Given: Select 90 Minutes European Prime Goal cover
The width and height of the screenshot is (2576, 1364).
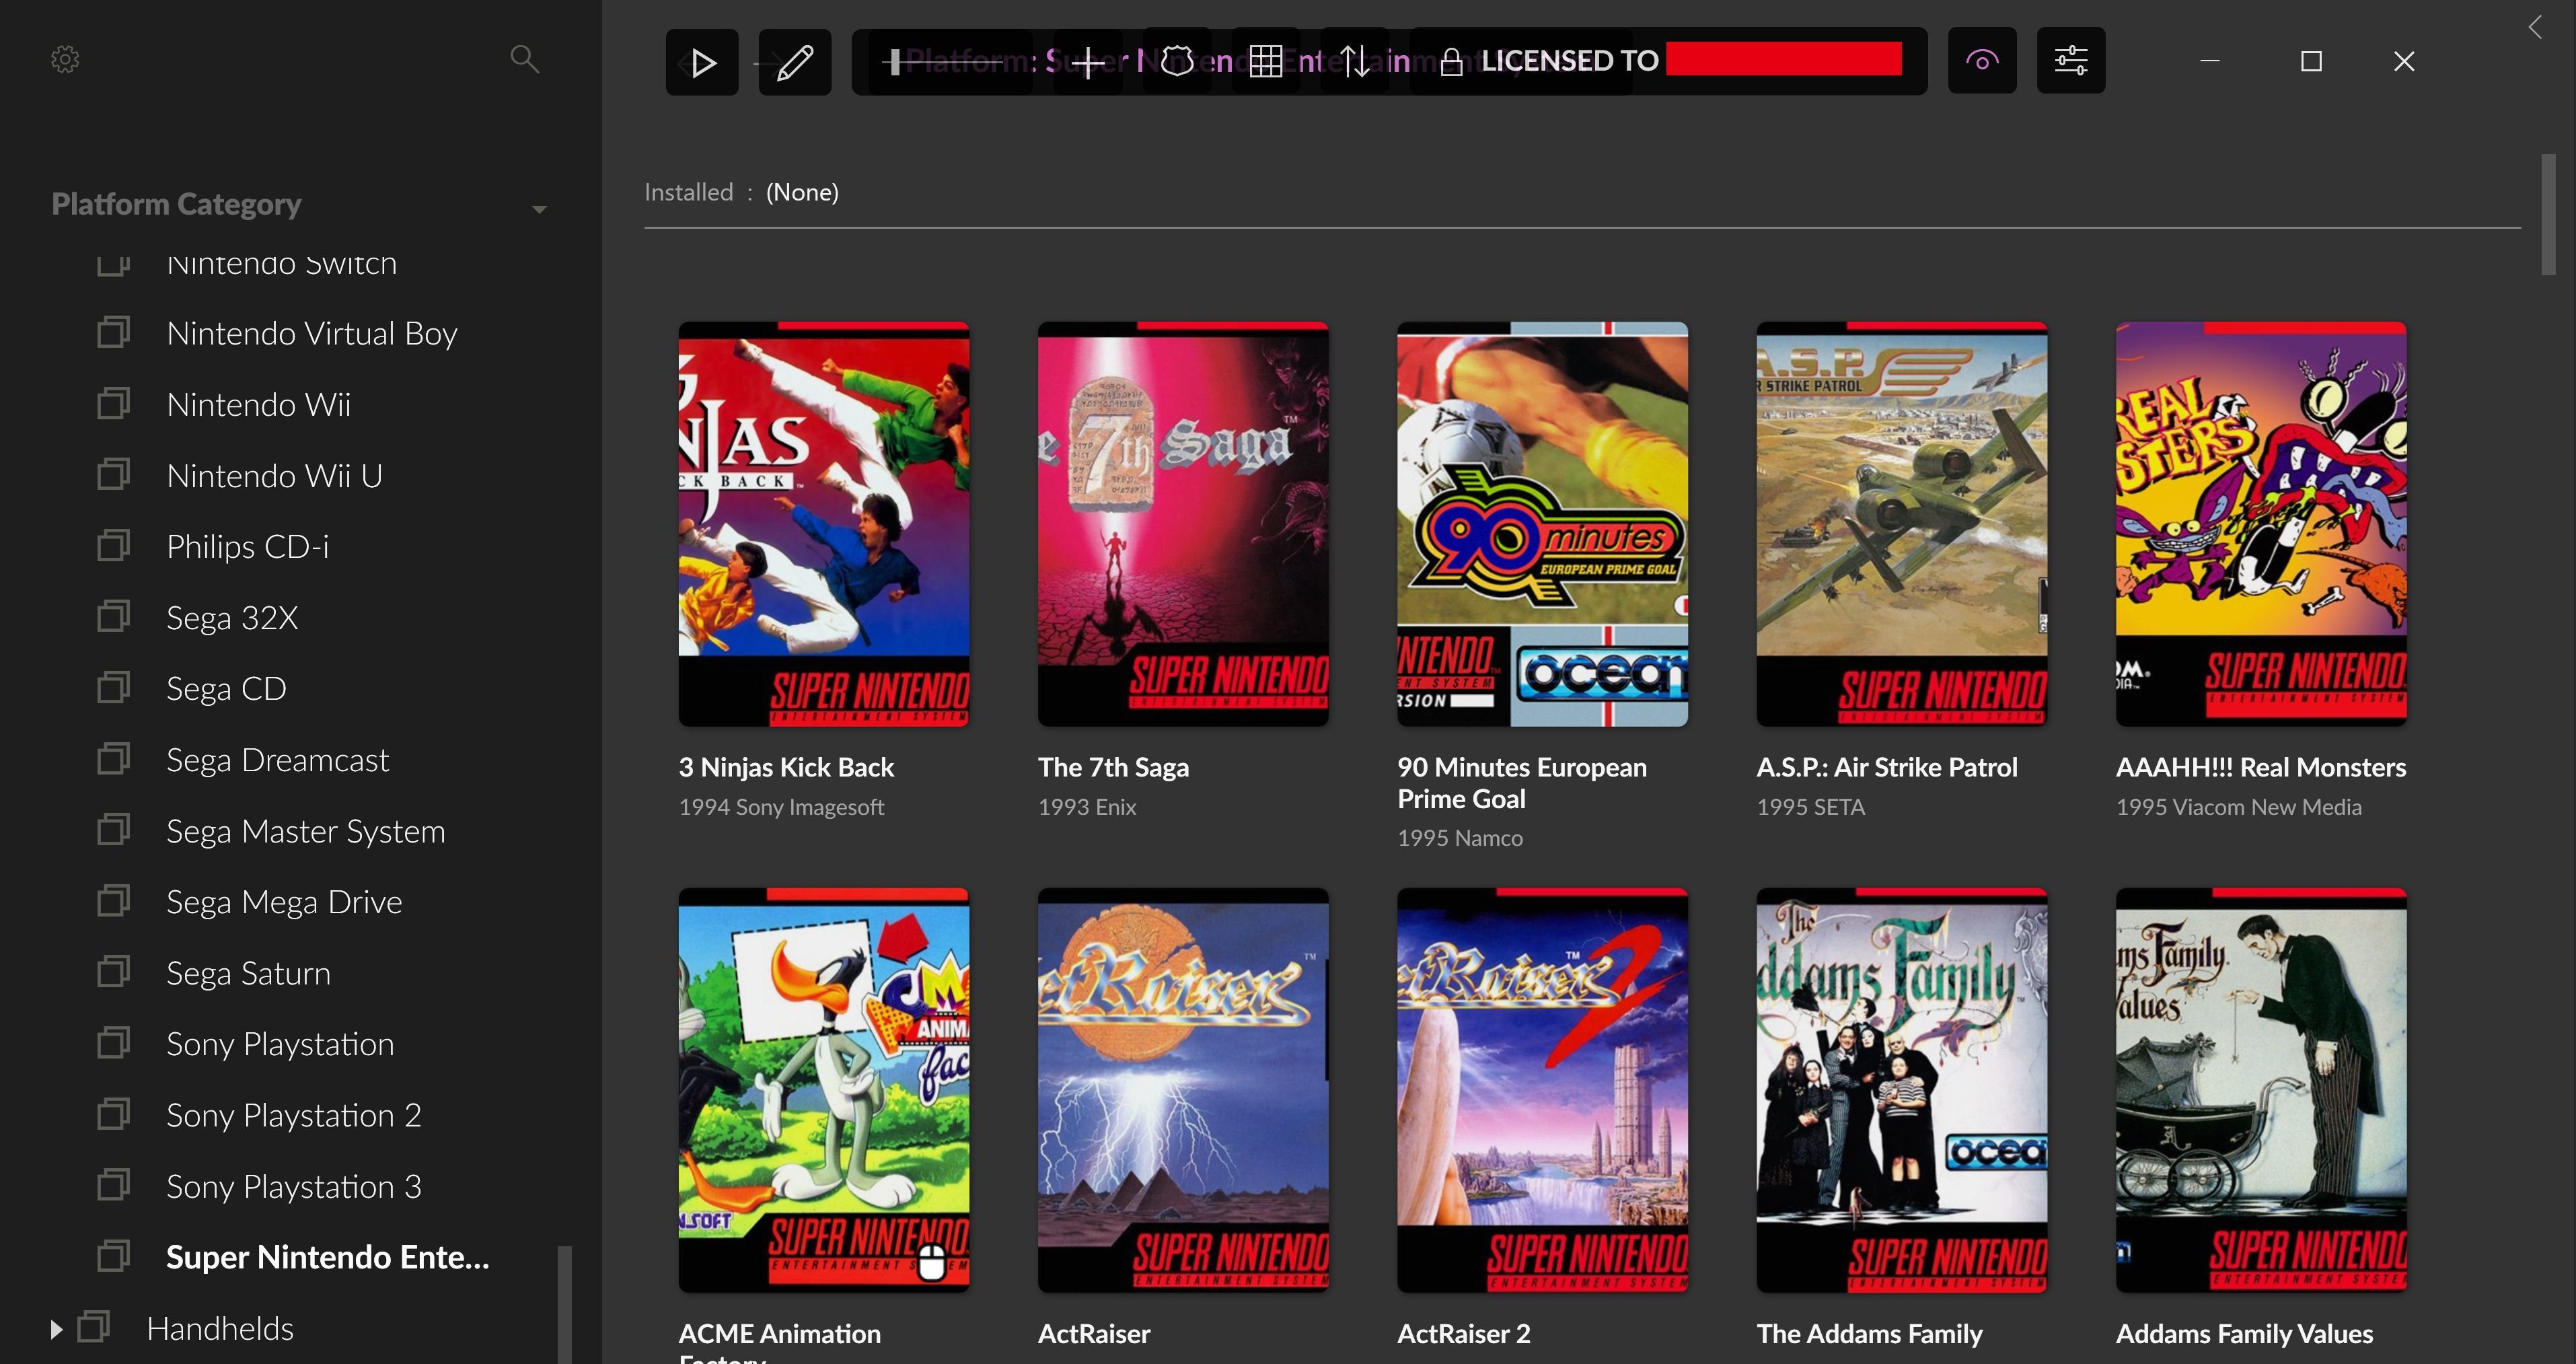Looking at the screenshot, I should click(x=1542, y=524).
